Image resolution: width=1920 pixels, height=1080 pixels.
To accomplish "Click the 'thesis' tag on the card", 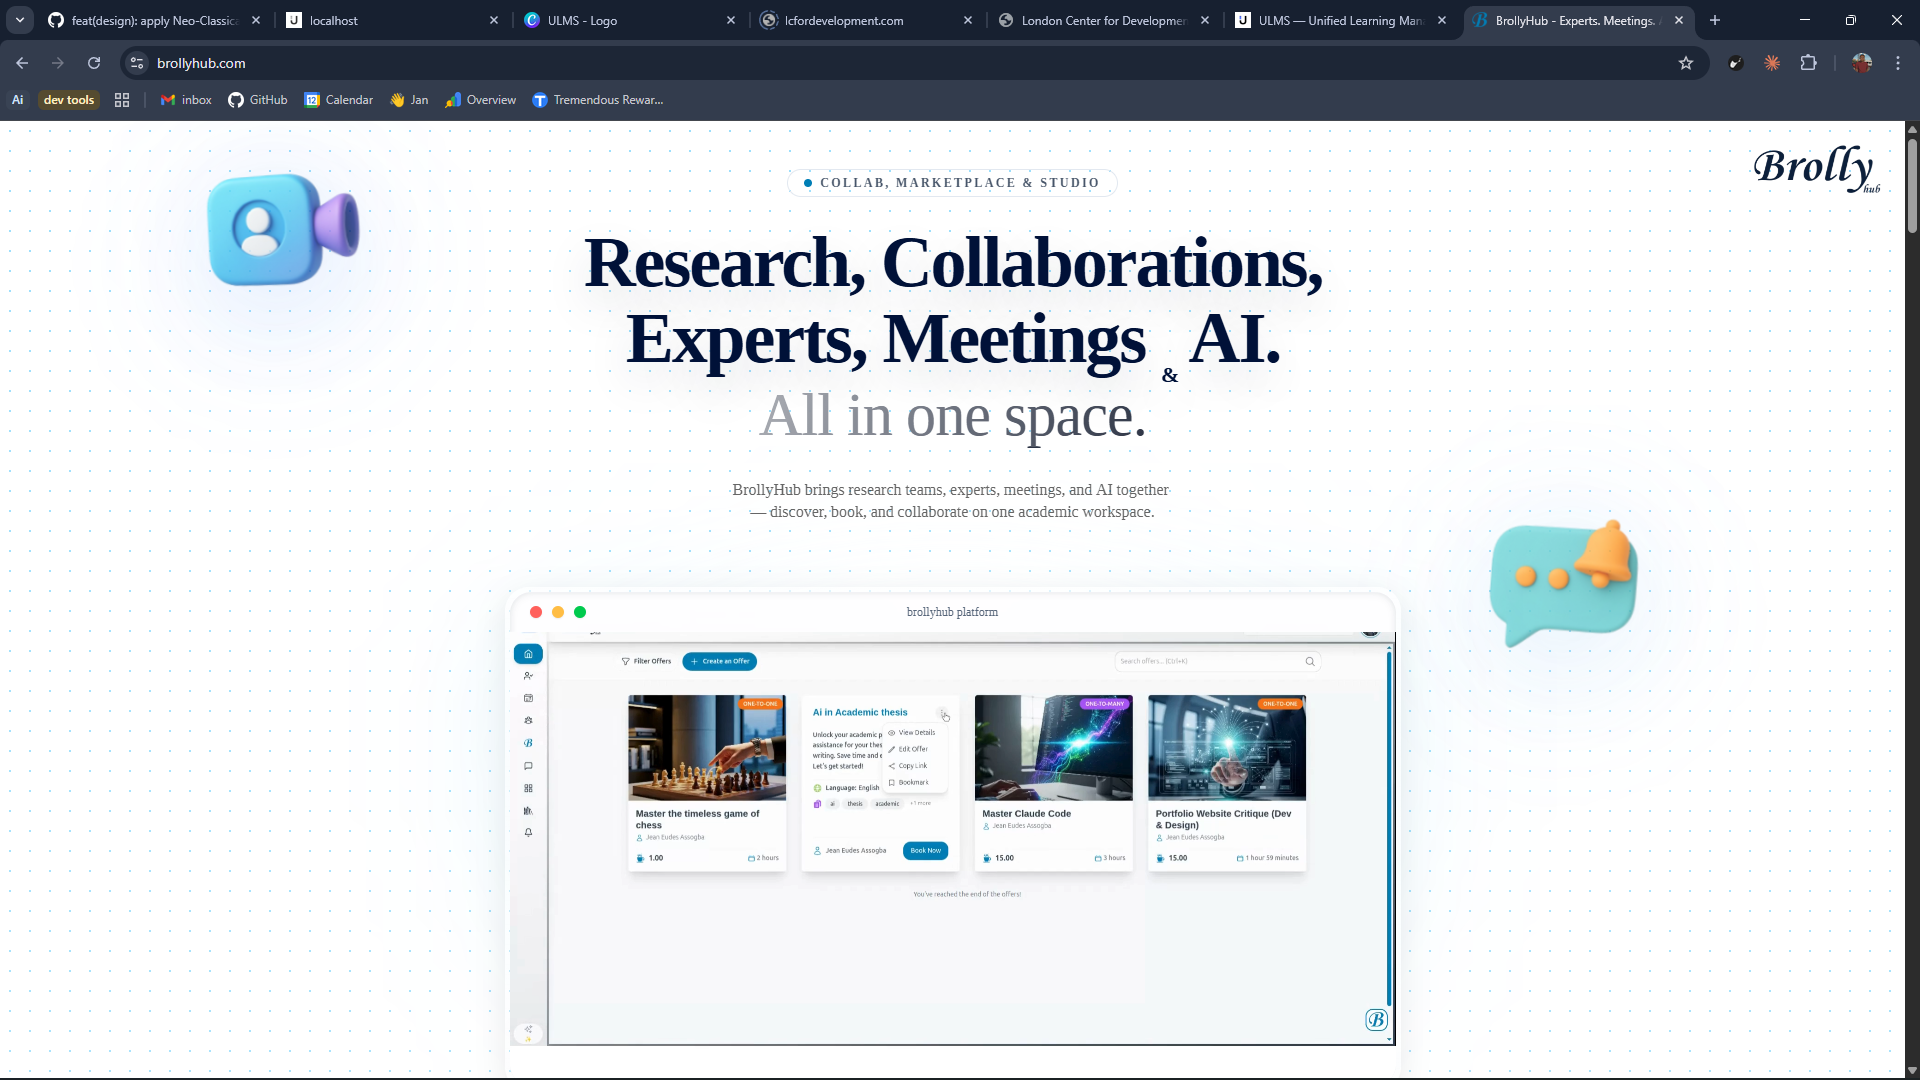I will 855,804.
